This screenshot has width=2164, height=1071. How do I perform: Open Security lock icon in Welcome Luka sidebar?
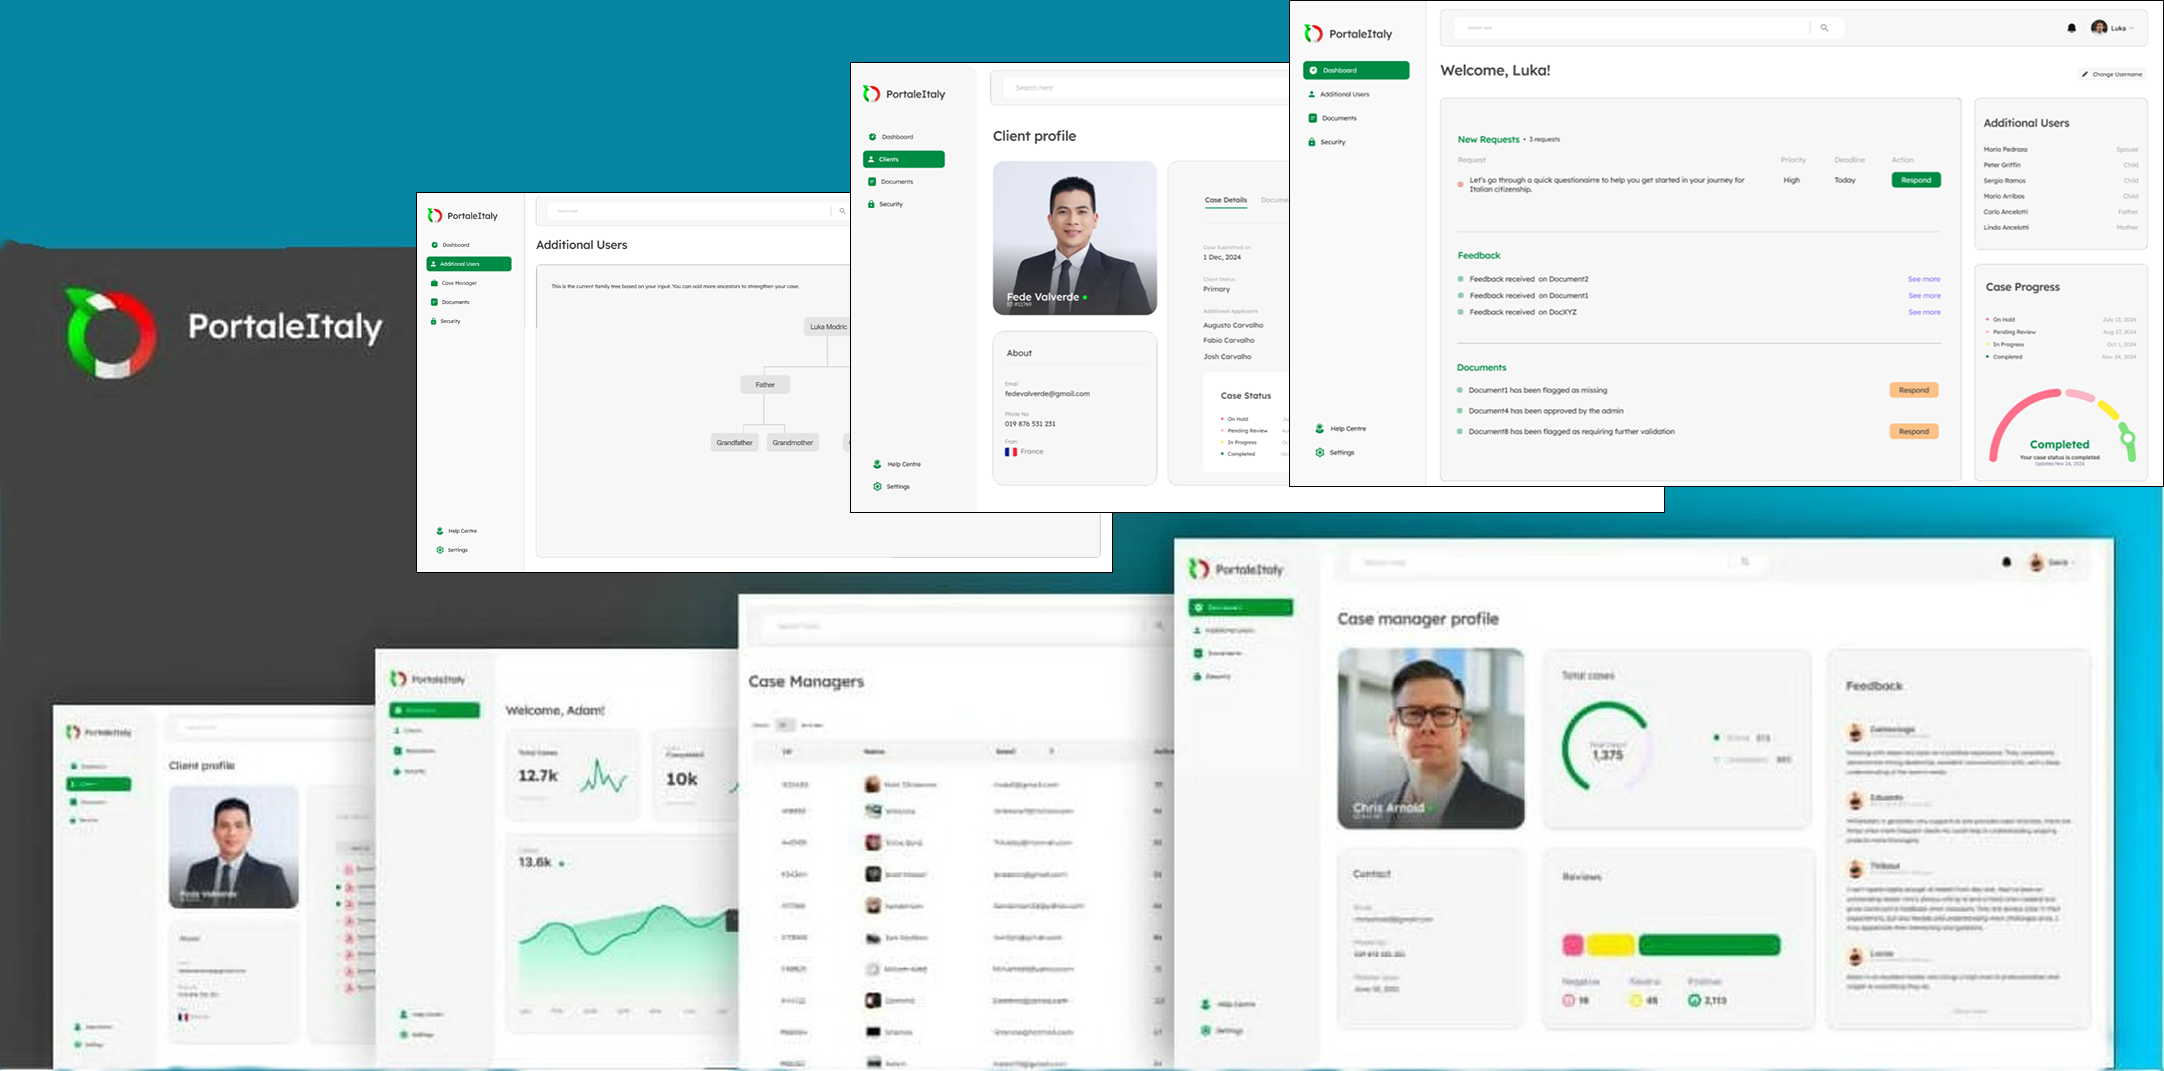click(1312, 142)
